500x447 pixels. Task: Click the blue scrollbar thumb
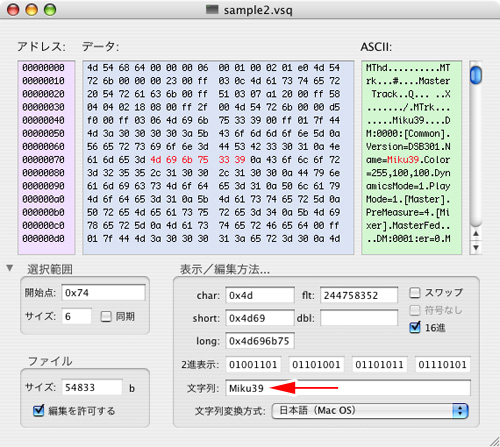point(476,75)
